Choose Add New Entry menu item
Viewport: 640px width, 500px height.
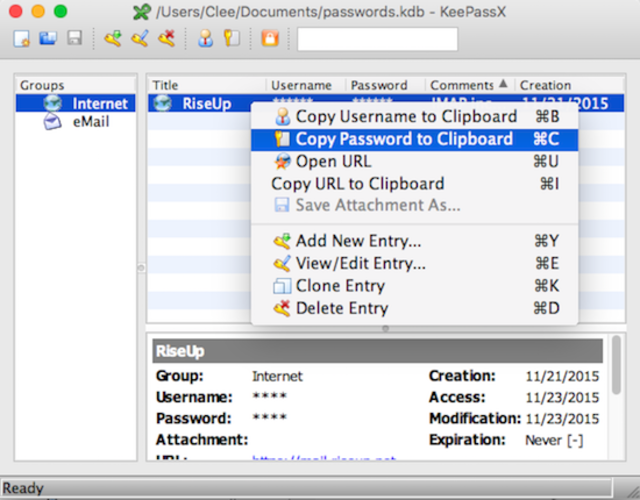pyautogui.click(x=414, y=241)
